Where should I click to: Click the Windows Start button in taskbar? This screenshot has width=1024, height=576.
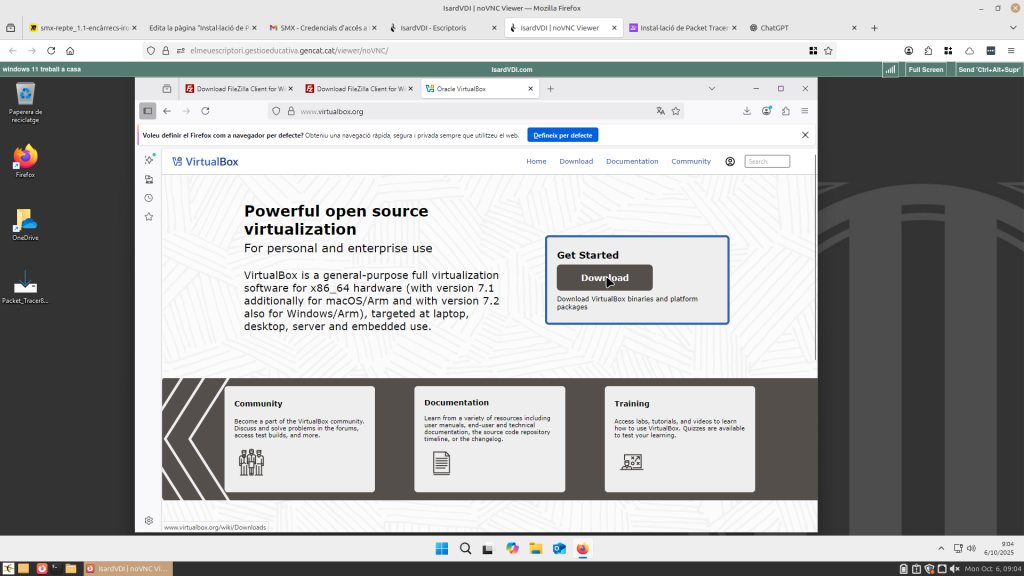click(442, 548)
